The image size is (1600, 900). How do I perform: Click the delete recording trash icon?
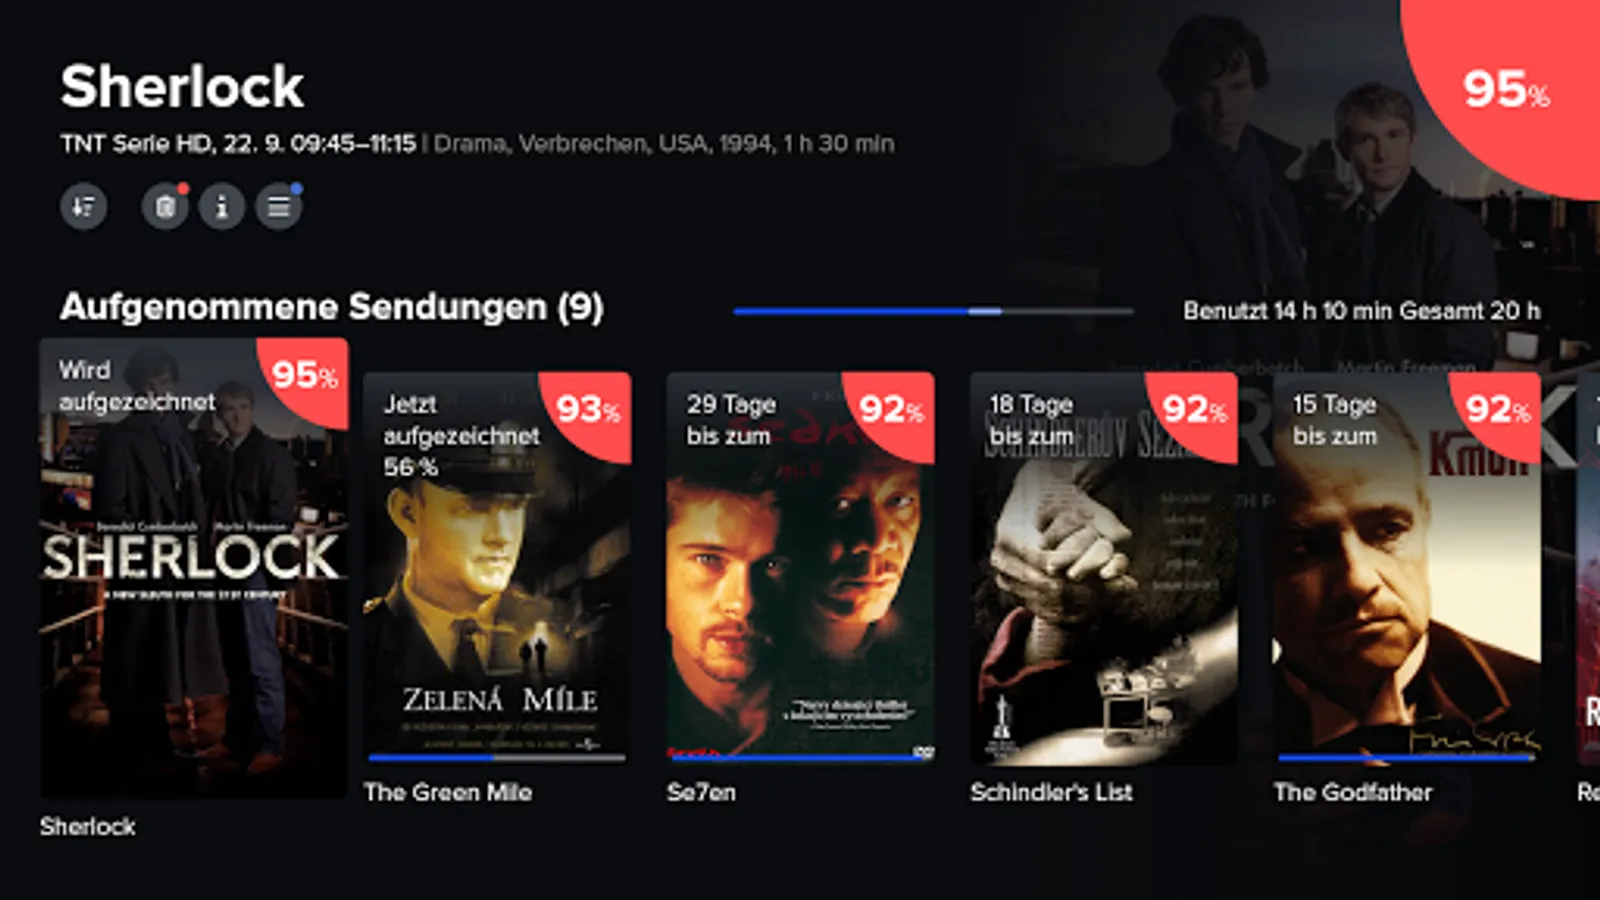(165, 207)
